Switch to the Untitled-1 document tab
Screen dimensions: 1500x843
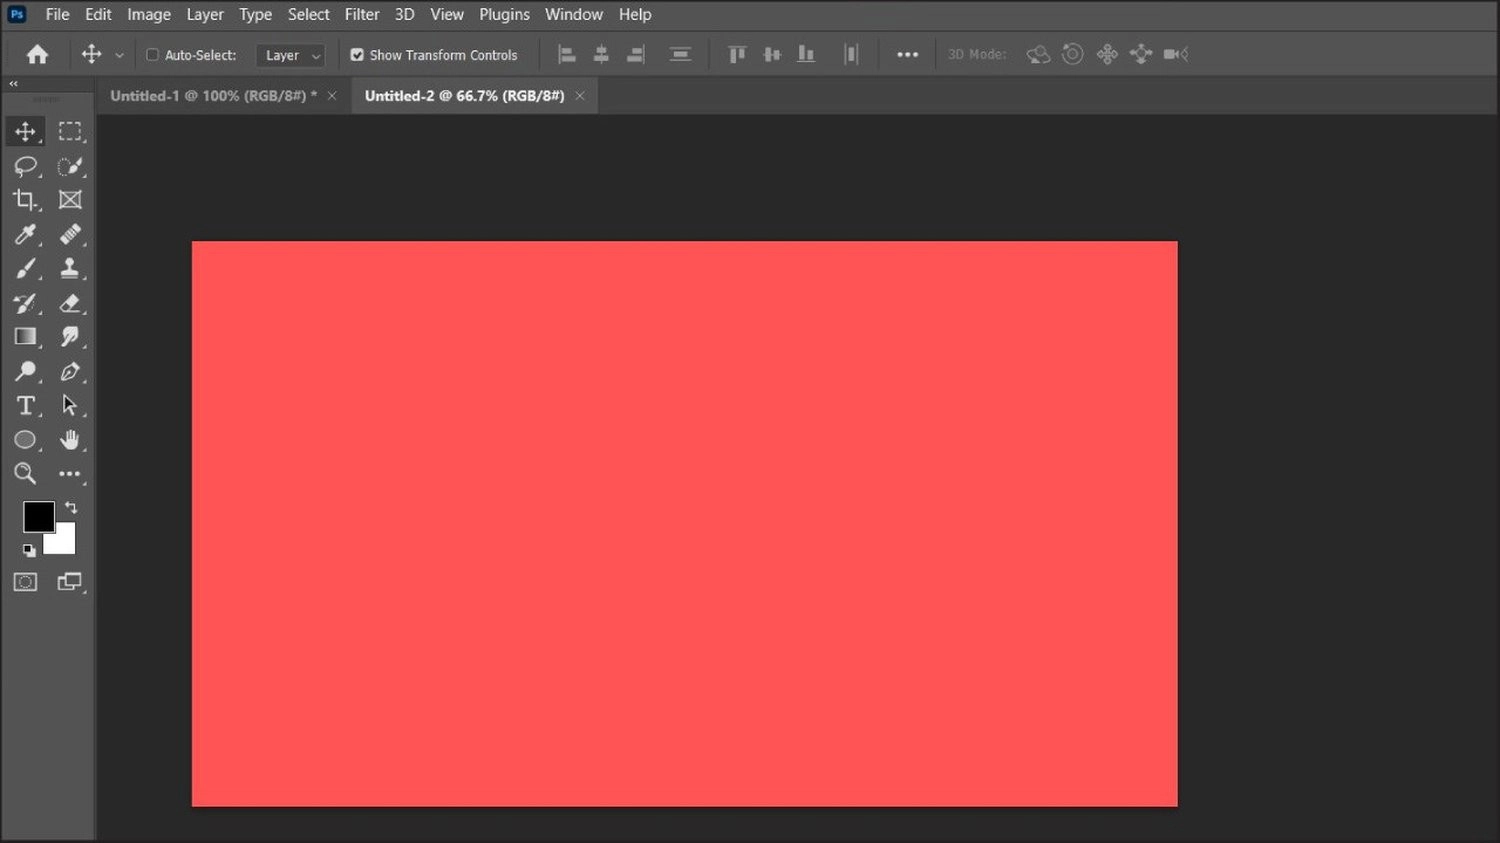tap(213, 96)
